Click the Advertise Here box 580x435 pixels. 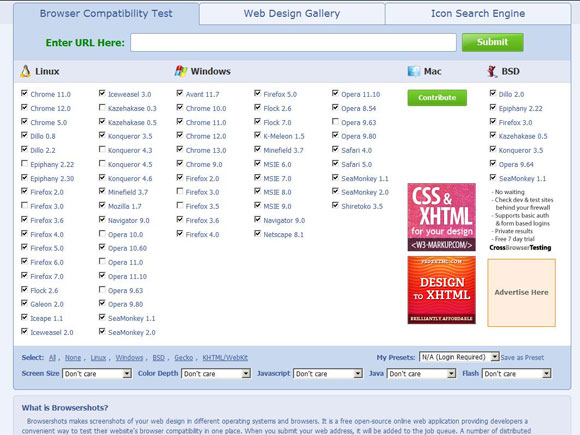[x=522, y=293]
